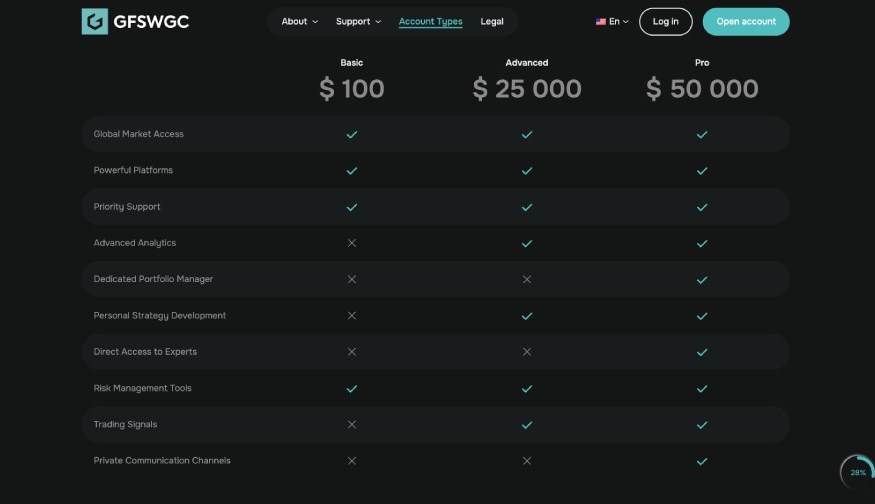Click Advanced cross for Dedicated Portfolio Manager

click(527, 279)
